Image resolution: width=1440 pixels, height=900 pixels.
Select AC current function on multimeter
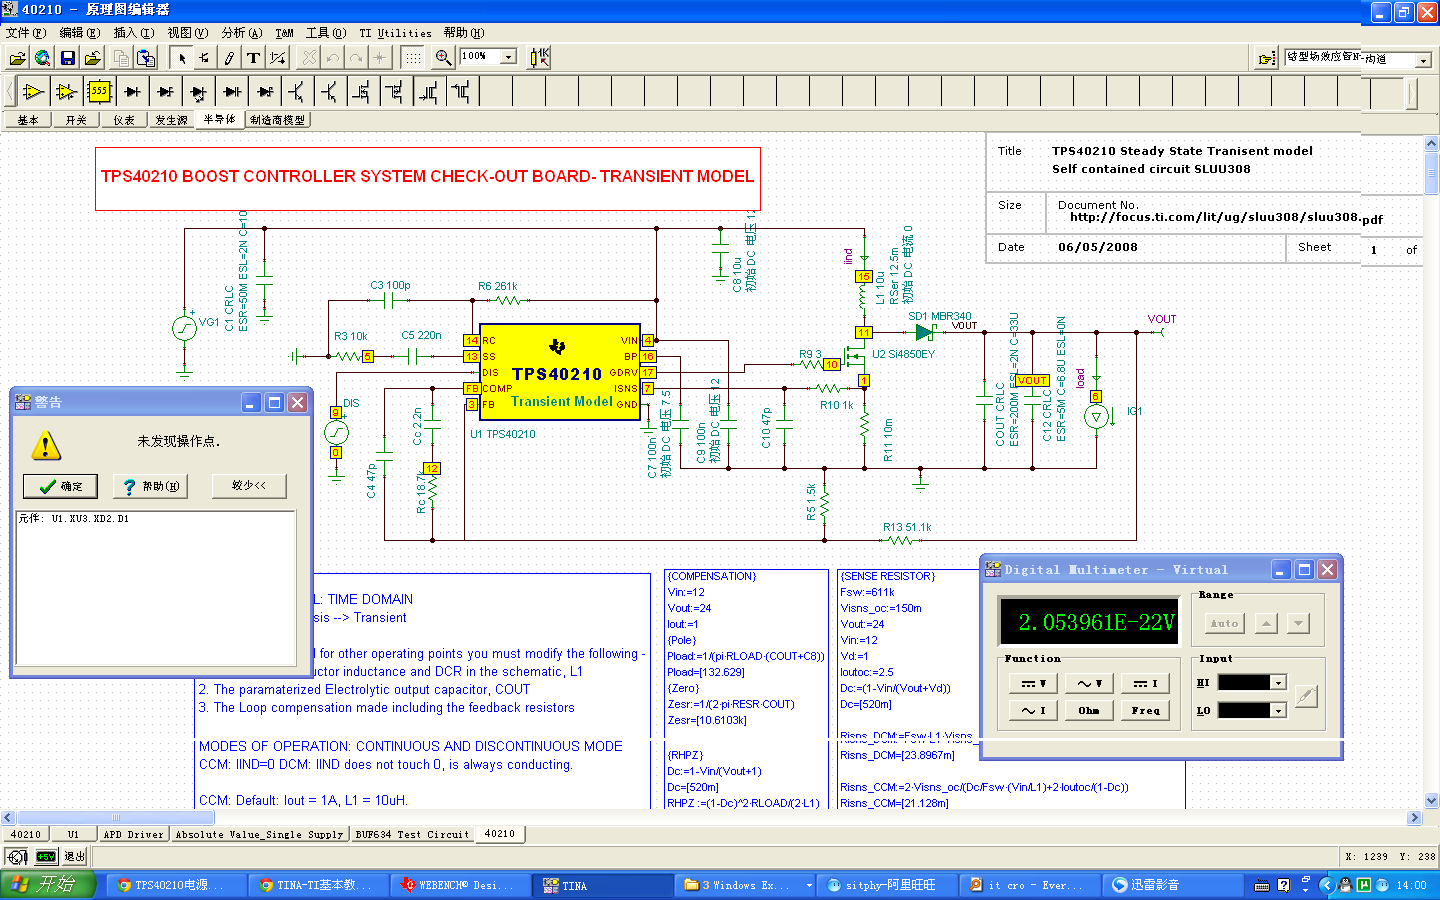coord(1033,711)
